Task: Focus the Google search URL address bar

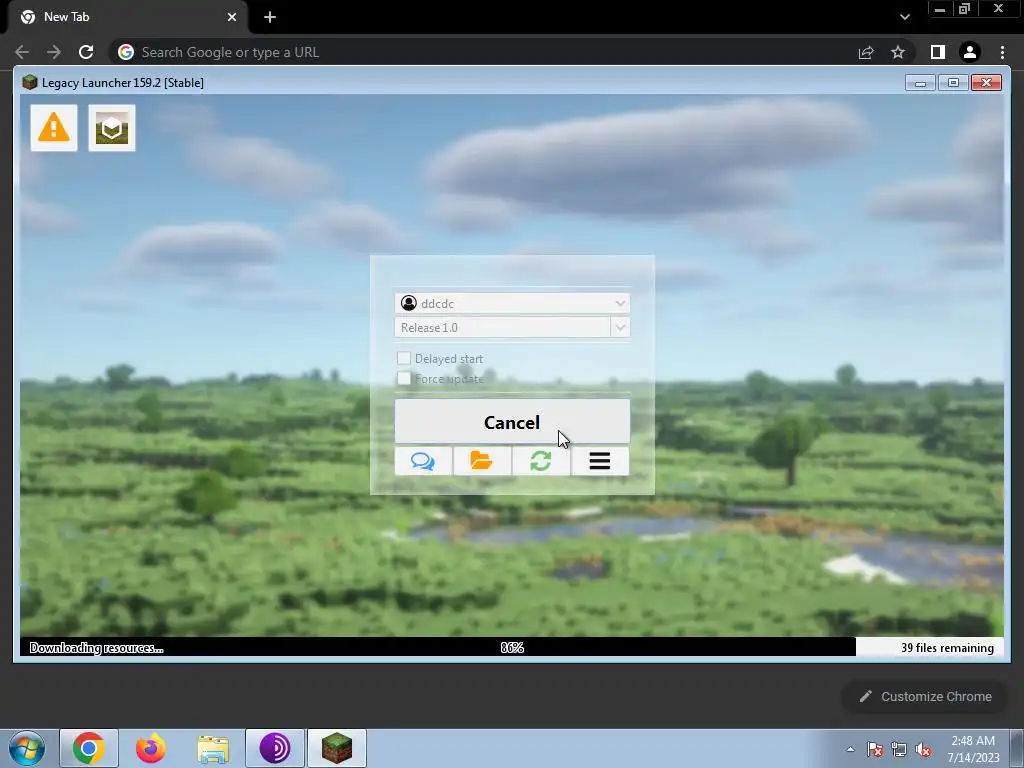Action: [x=483, y=52]
